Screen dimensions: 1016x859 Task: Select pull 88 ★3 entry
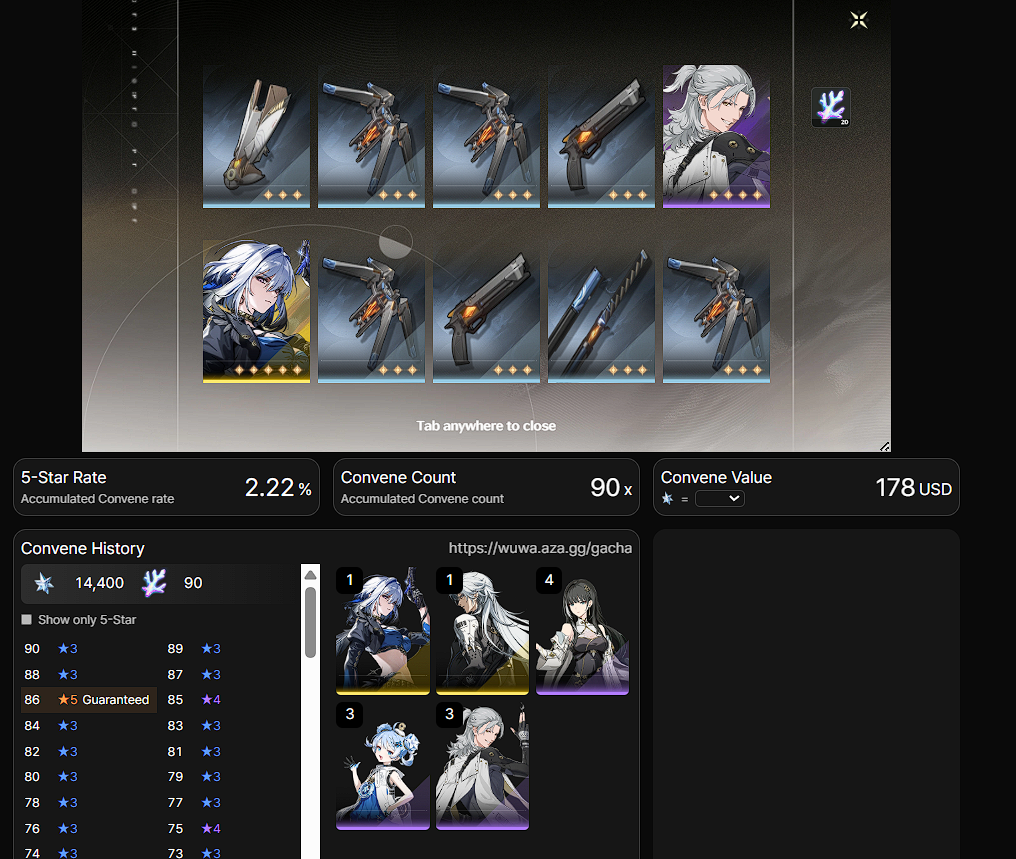(51, 674)
